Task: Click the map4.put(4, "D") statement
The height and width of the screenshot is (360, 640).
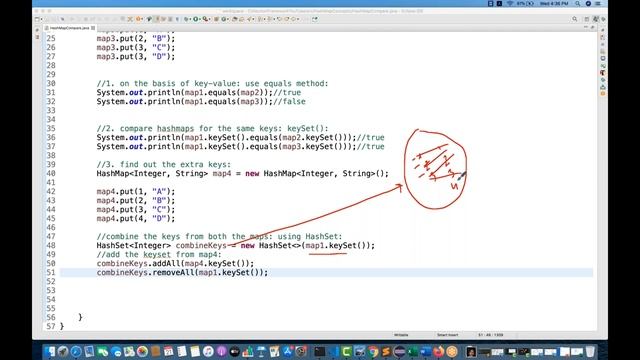Action: click(x=136, y=218)
